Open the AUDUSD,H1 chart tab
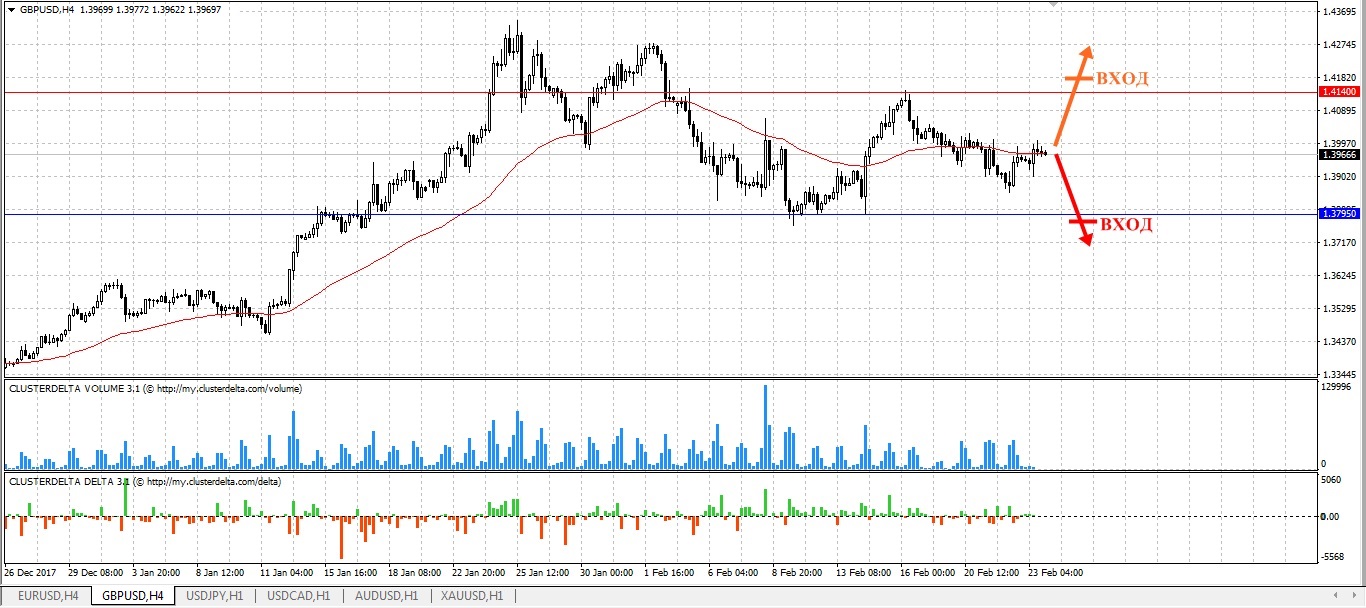Screen dimensions: 1366x608 pyautogui.click(x=385, y=596)
